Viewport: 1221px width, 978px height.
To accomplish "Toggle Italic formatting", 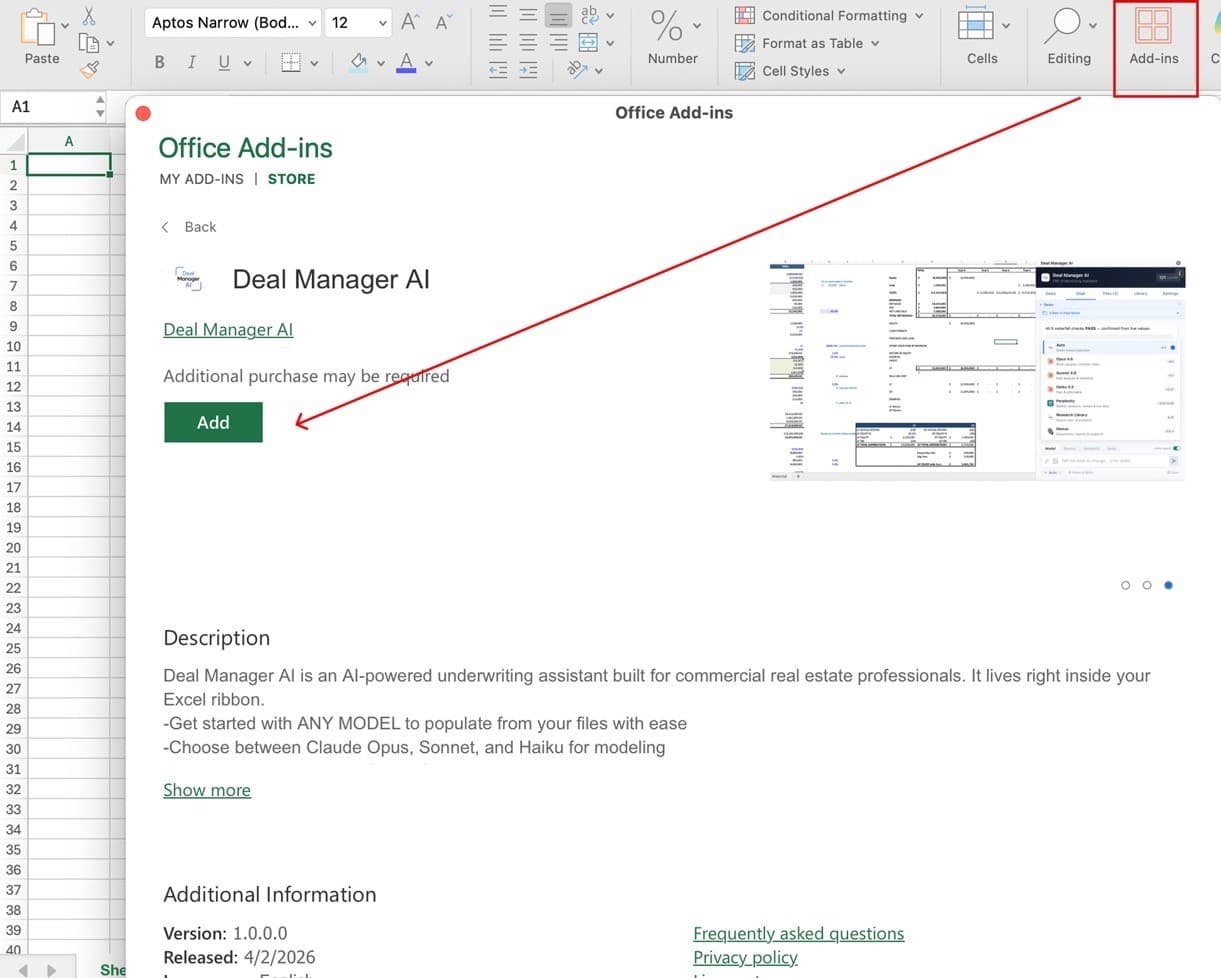I will (x=191, y=62).
